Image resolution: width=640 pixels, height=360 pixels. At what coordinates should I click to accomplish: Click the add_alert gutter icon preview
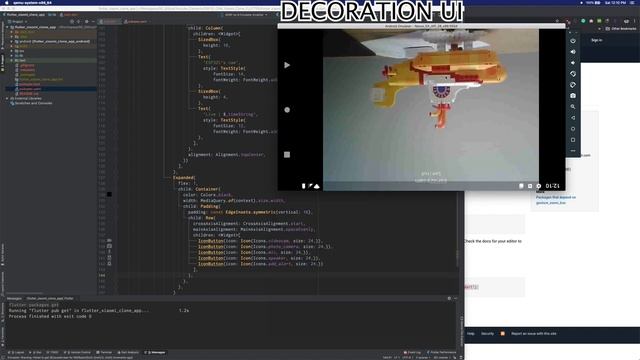(109, 264)
